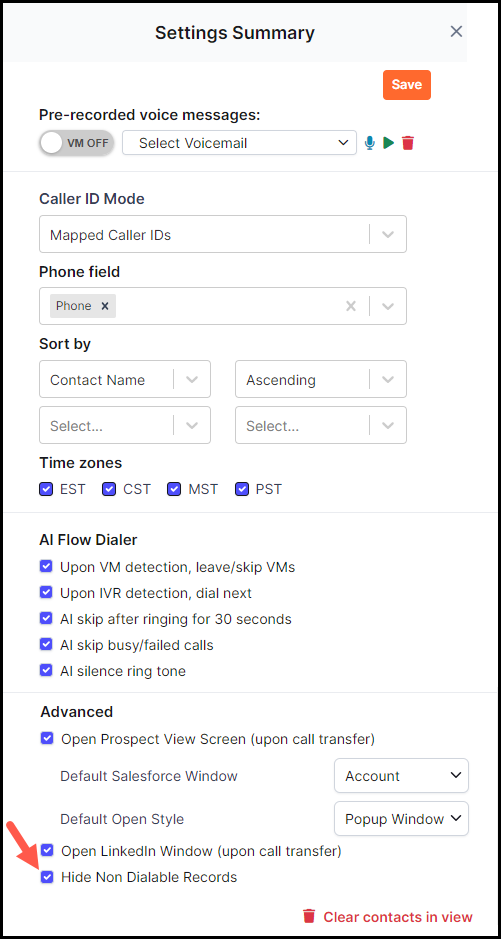Image resolution: width=501 pixels, height=939 pixels.
Task: Click the microphone record voicemail icon
Action: coord(370,143)
